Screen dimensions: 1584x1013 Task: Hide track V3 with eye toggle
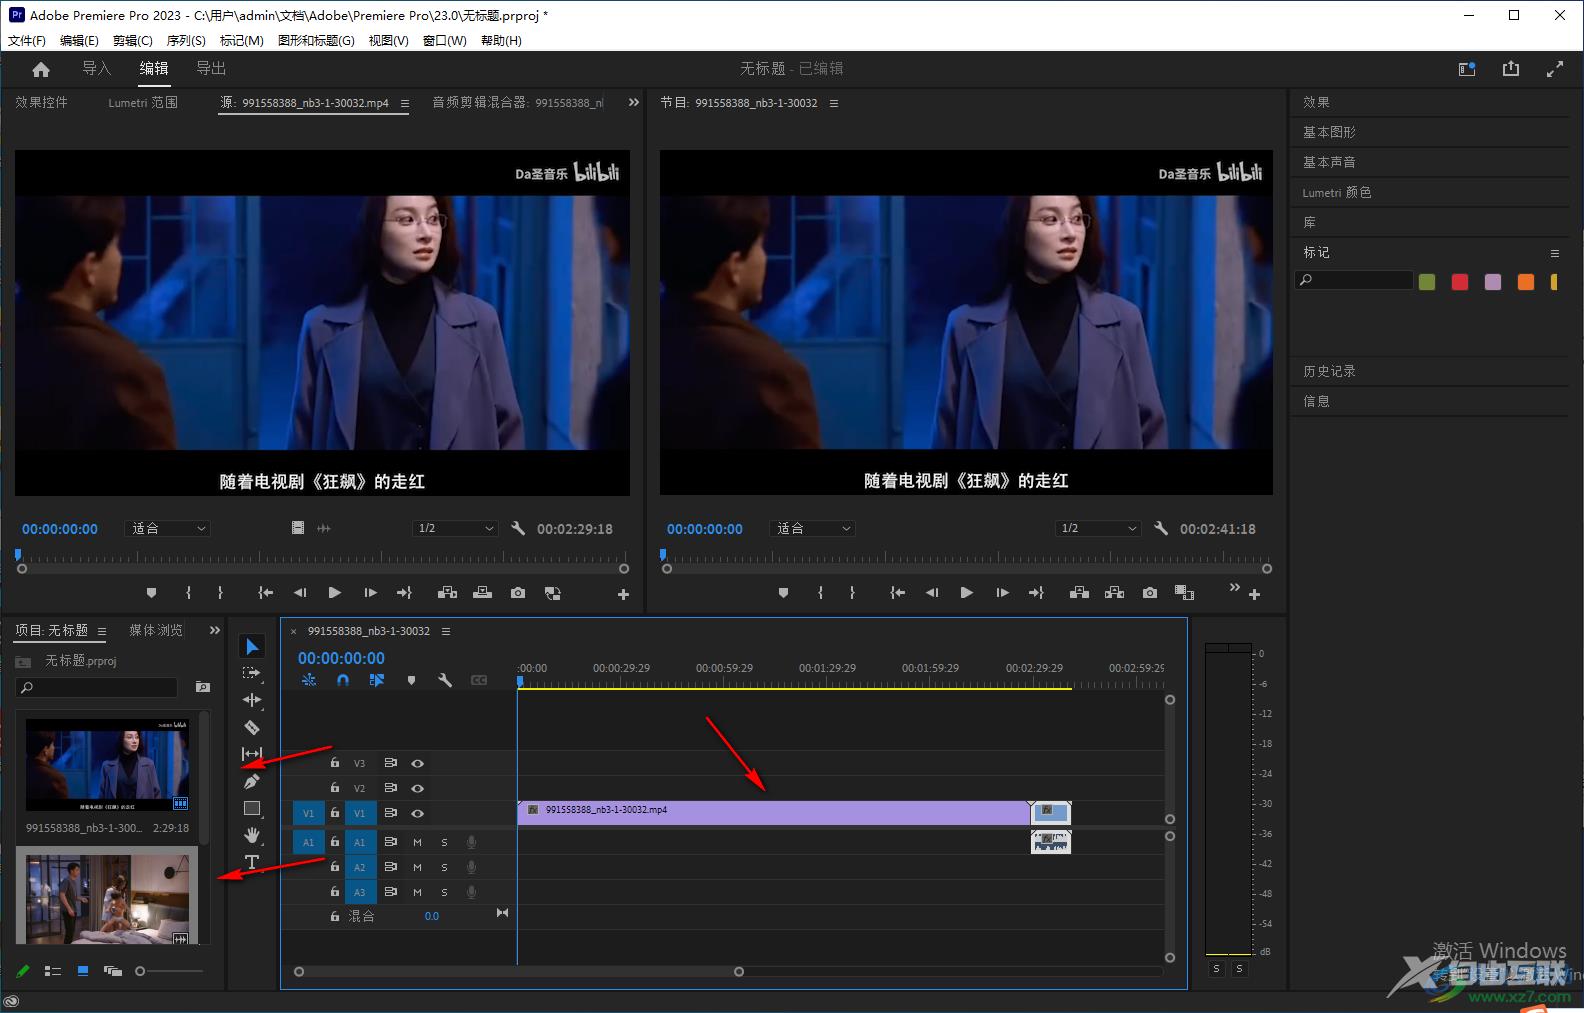click(x=418, y=763)
